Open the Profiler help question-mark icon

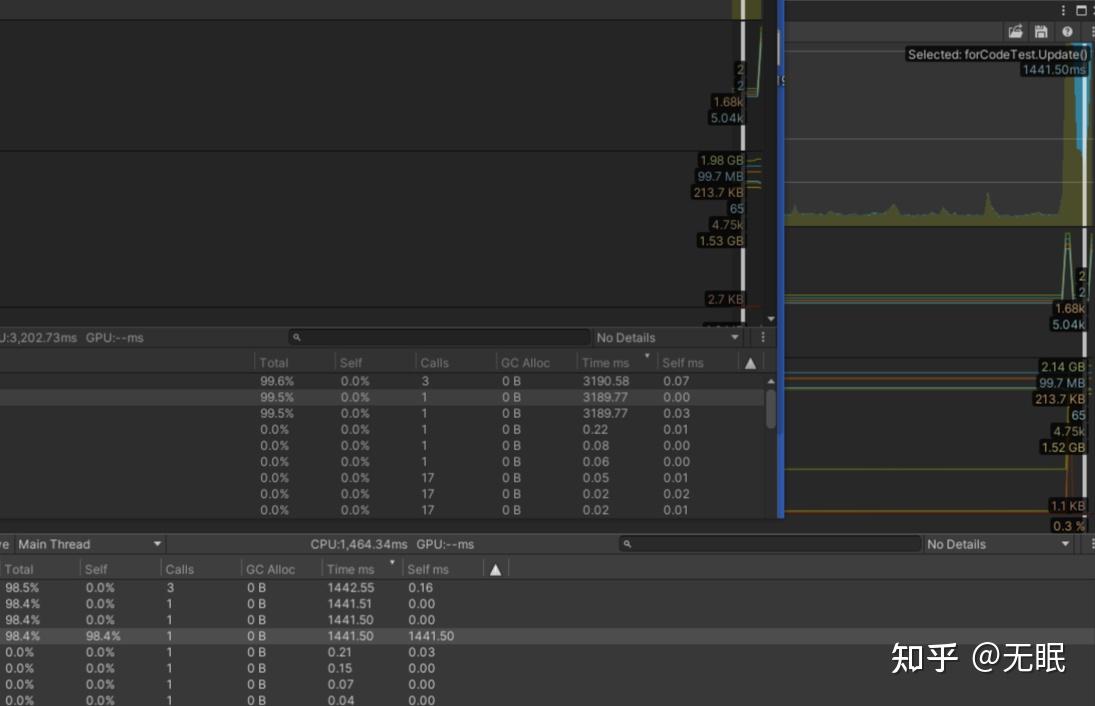coord(1067,31)
